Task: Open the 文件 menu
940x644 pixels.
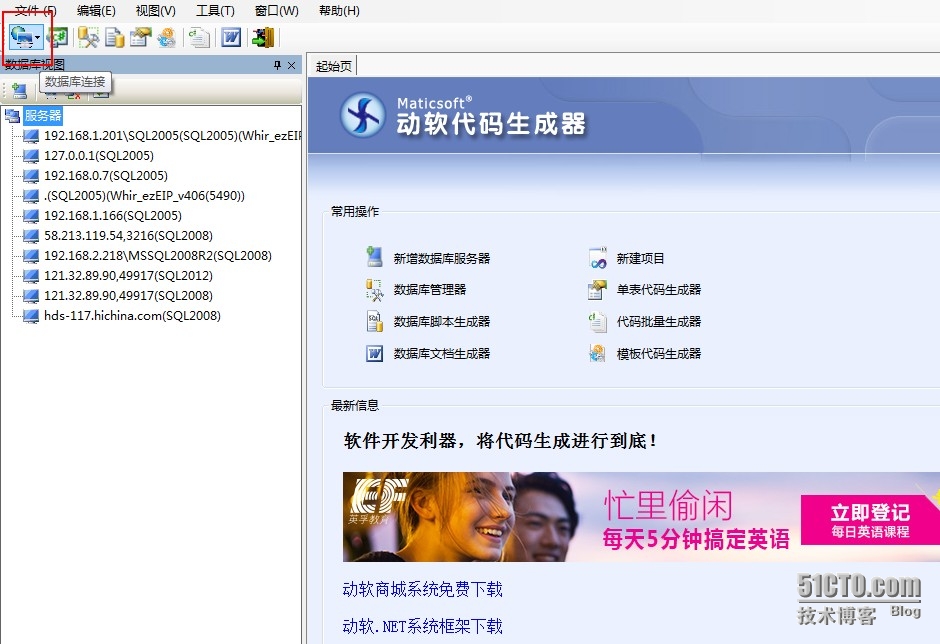Action: pos(35,10)
